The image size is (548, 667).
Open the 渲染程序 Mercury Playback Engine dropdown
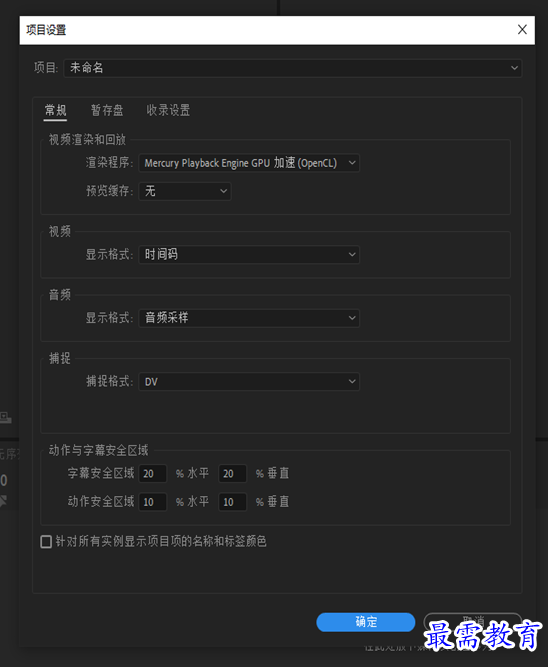(x=249, y=163)
